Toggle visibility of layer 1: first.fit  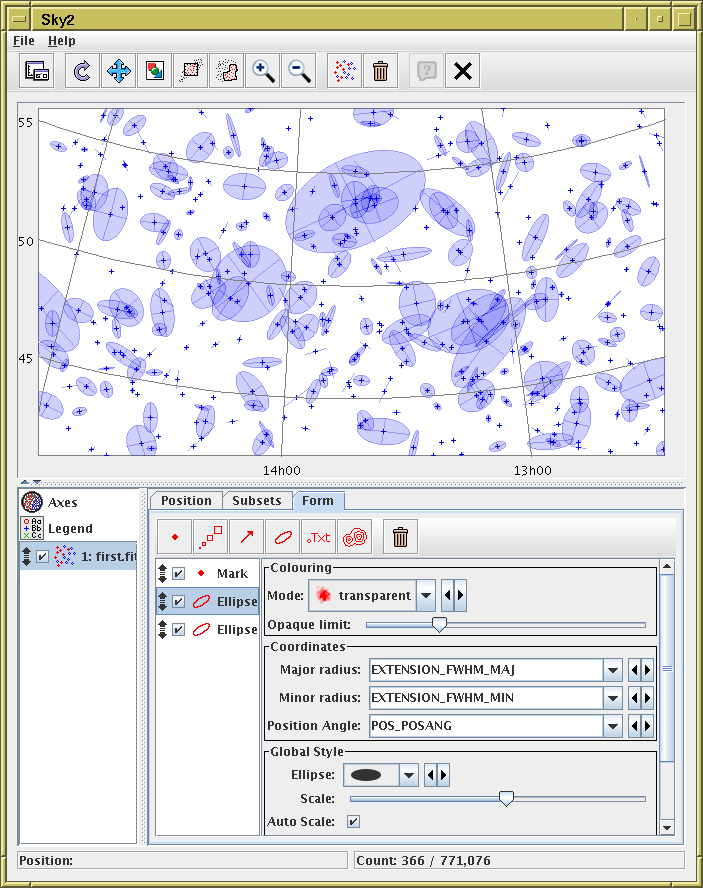[x=43, y=557]
